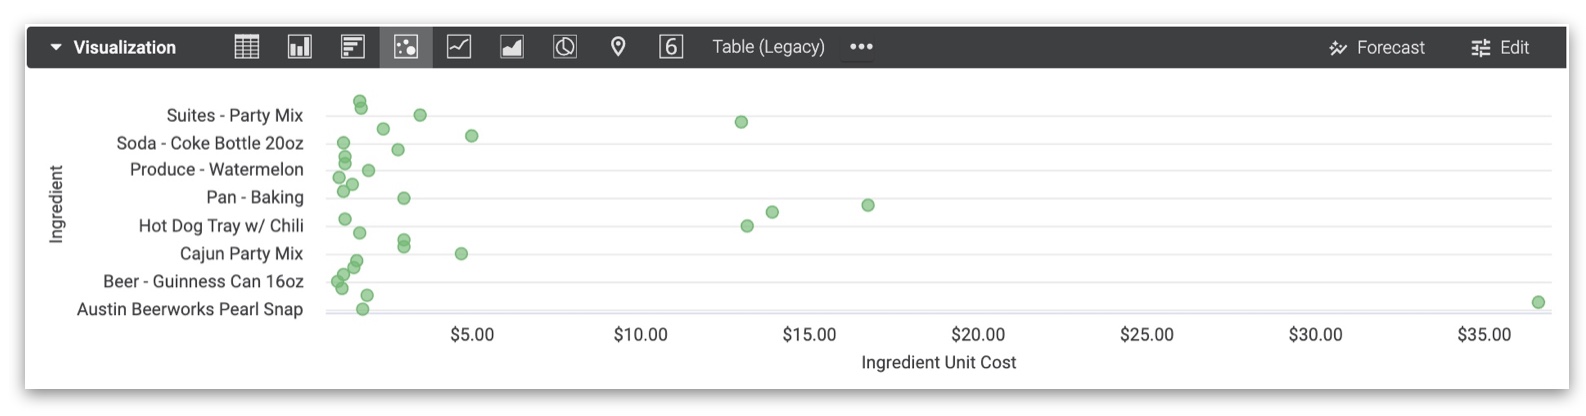Open more visualization types ellipsis menu
The image size is (1586, 416).
[x=861, y=47]
